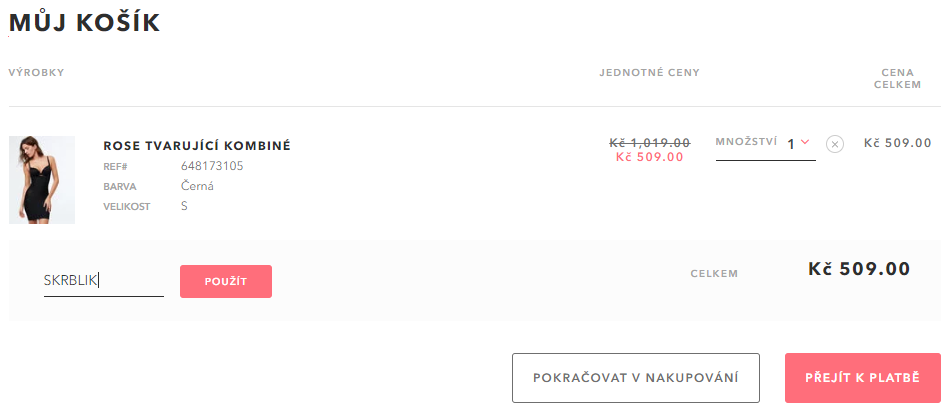Screen dimensions: 946x411
Task: Remove the Rose item with X icon
Action: pyautogui.click(x=834, y=144)
